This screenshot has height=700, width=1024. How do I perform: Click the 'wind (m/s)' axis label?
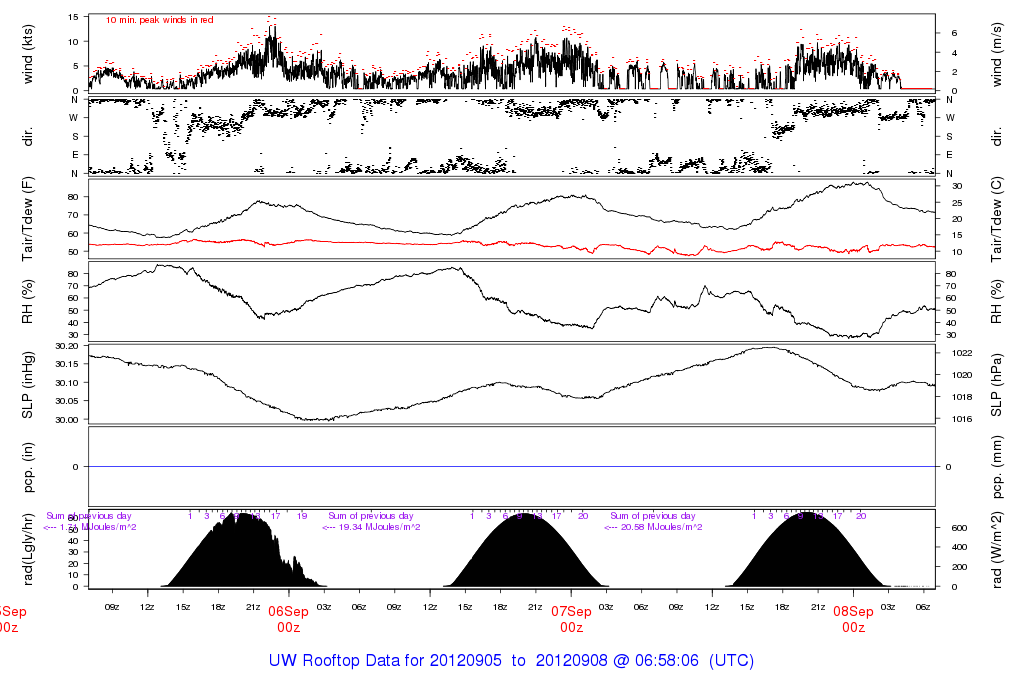point(997,54)
